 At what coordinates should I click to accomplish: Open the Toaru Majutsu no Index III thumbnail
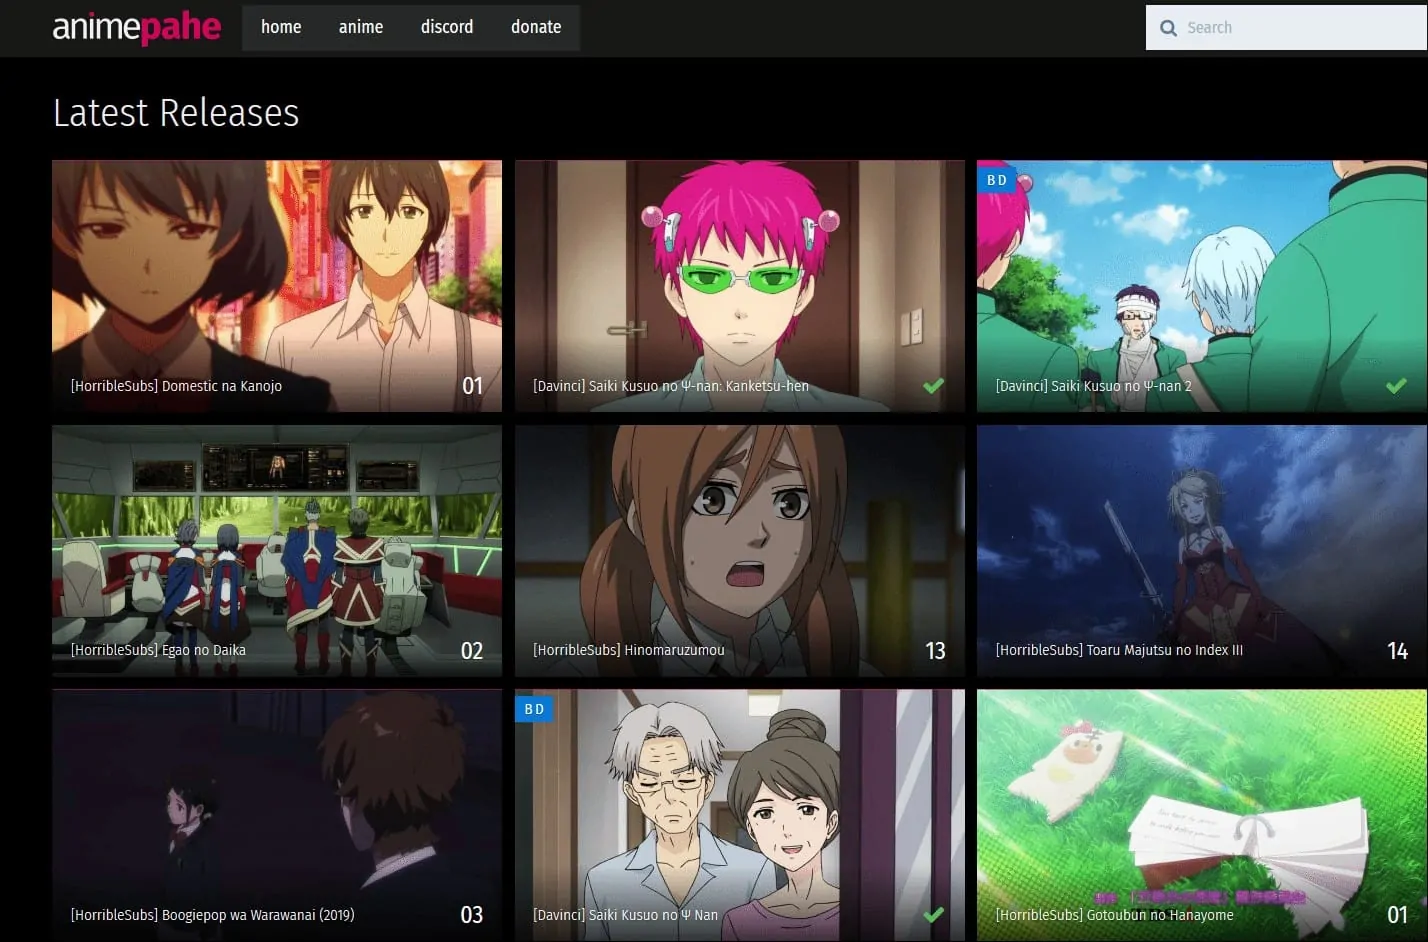1201,535
